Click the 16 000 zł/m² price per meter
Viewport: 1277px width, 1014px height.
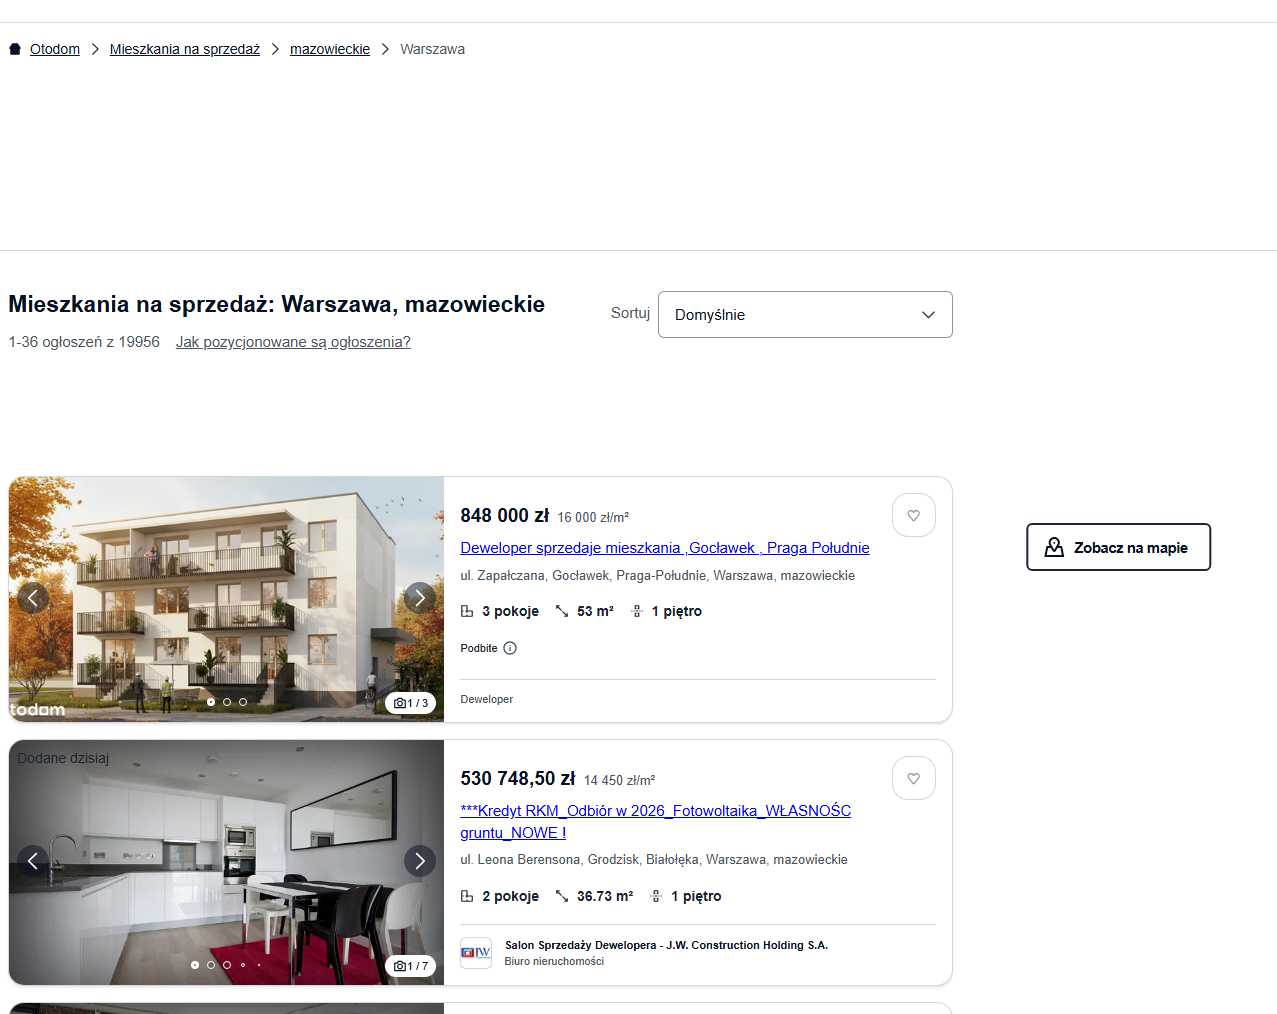pos(593,517)
